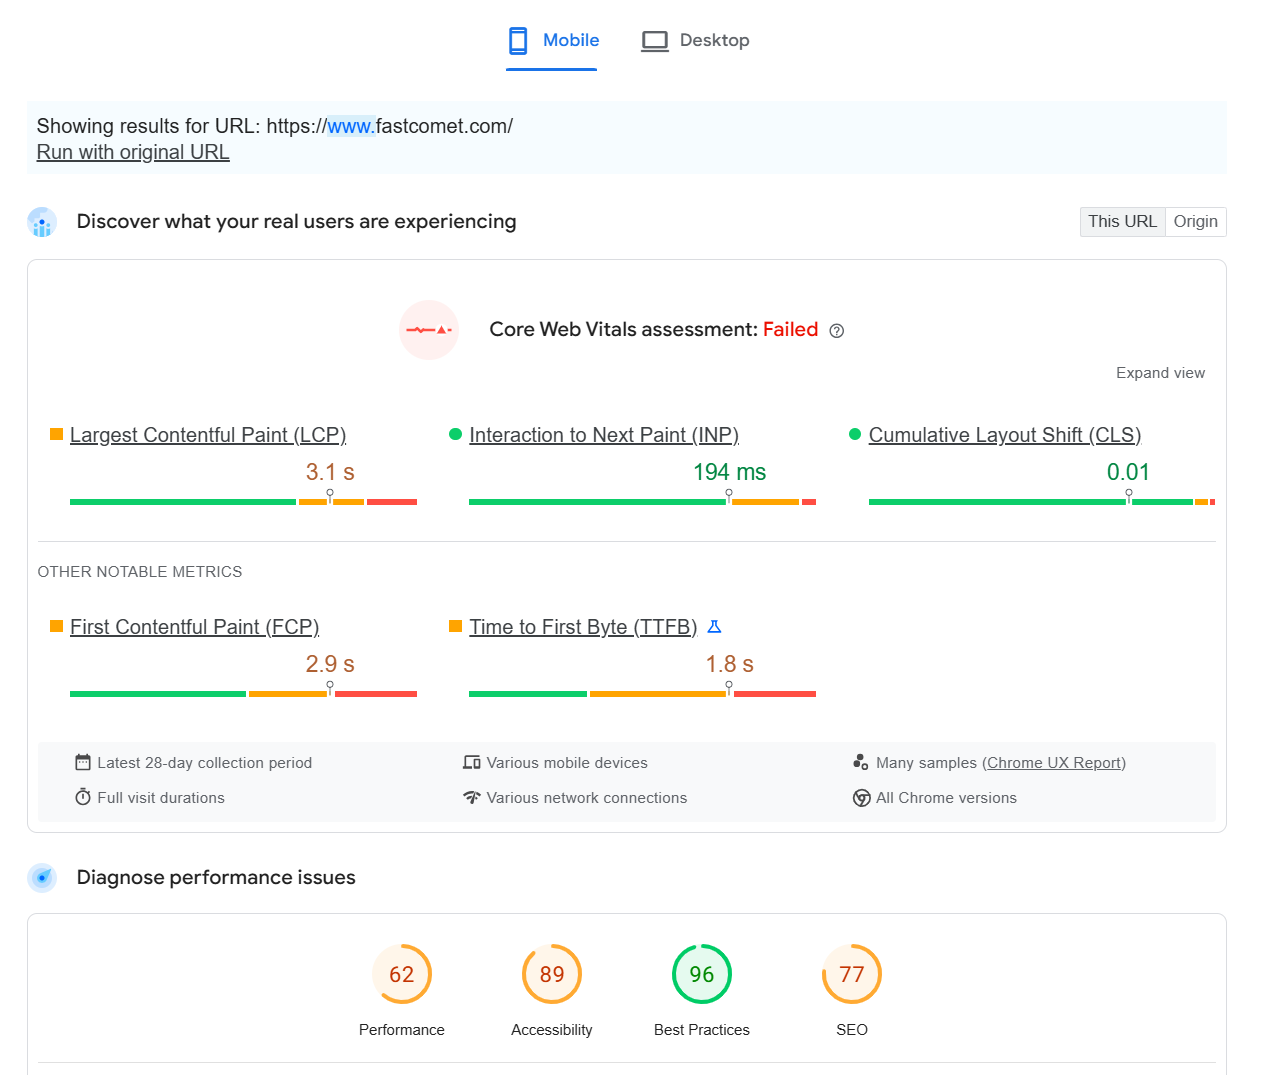The image size is (1267, 1075).
Task: Click the failed Core Web Vitals icon
Action: [x=429, y=330]
